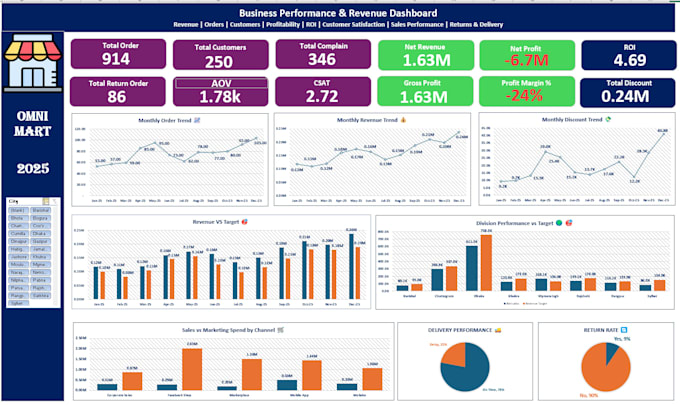Click Customer Satisfaction in the header
680x405 pixels.
[x=353, y=25]
